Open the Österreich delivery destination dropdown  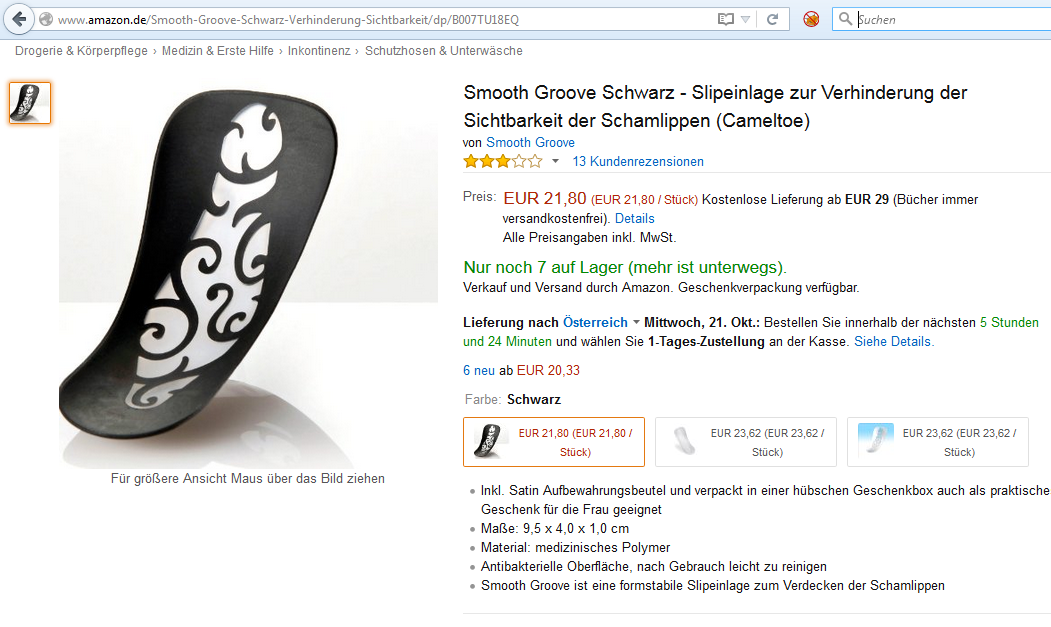tap(601, 323)
